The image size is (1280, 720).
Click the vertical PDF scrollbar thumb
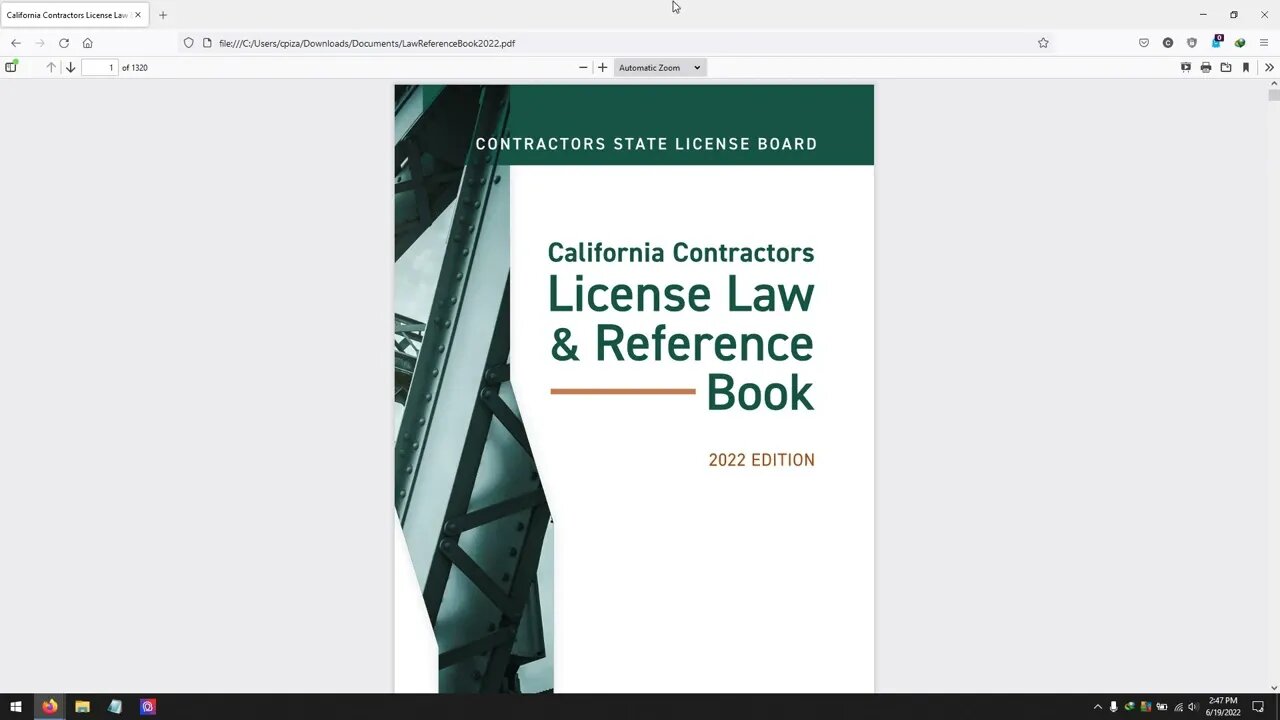tap(1273, 95)
